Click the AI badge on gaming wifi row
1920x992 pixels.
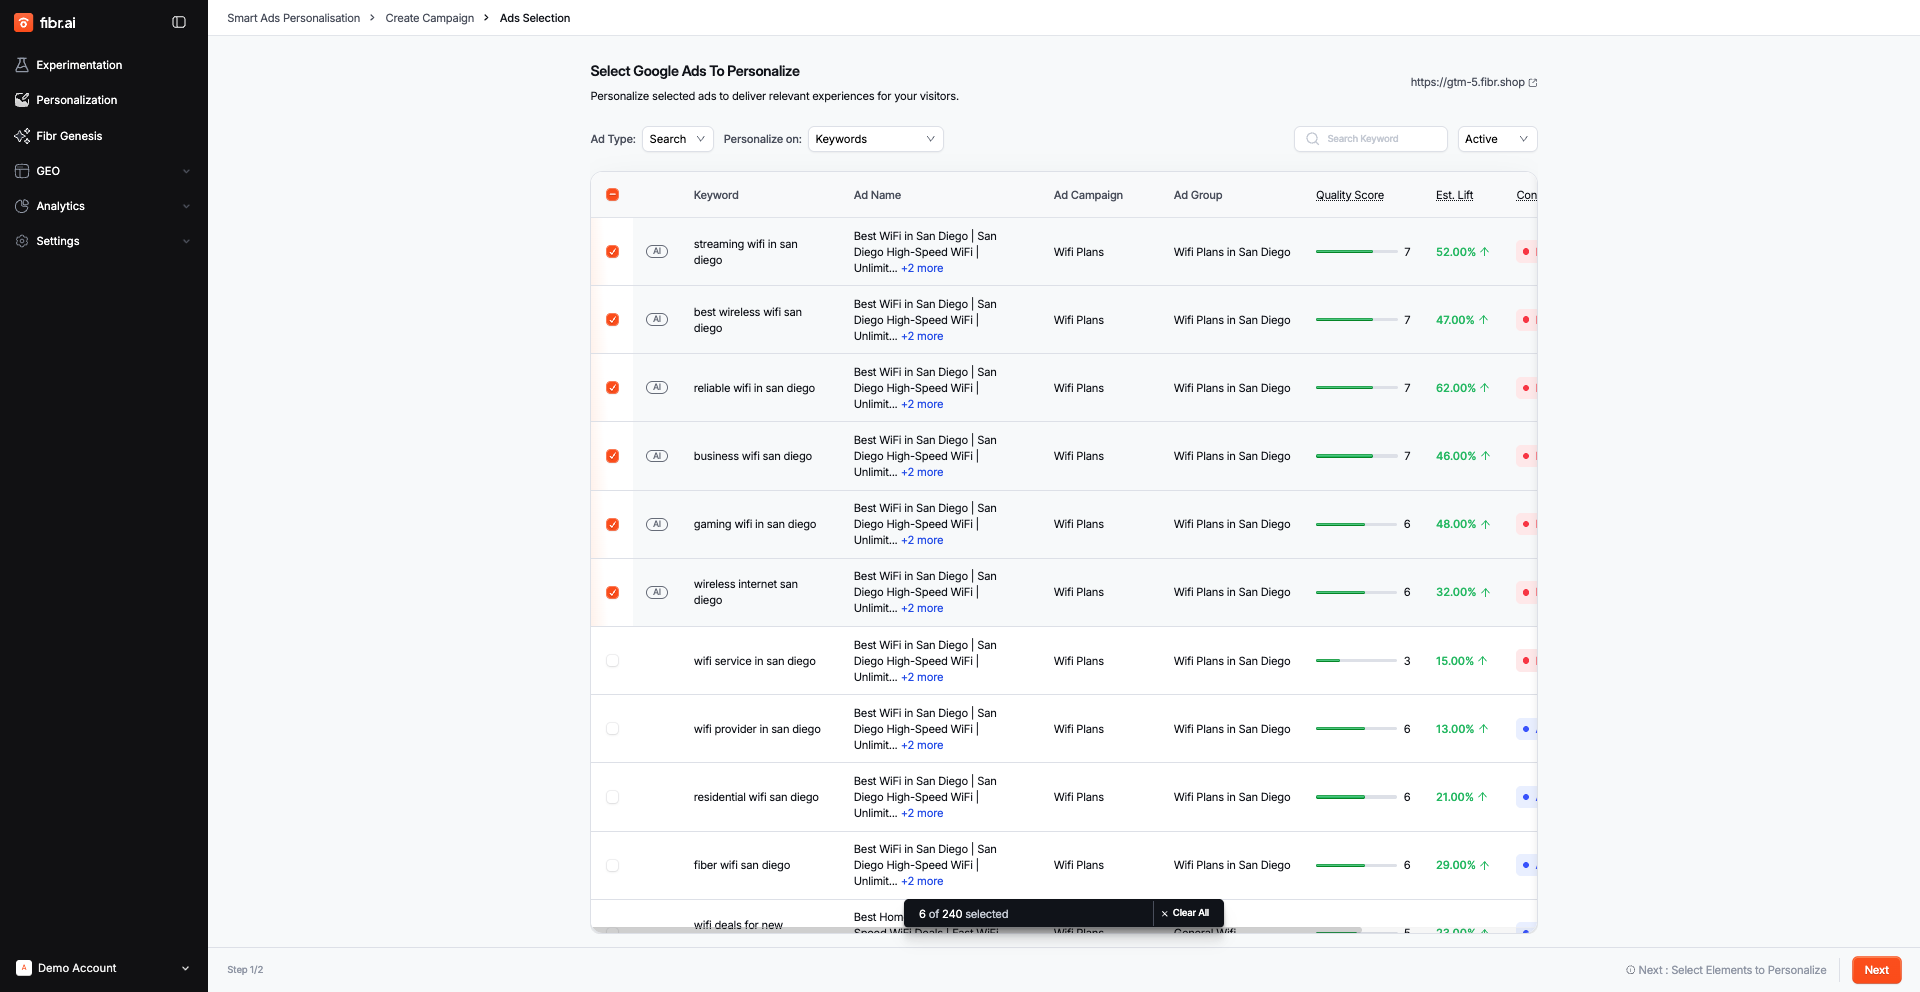pyautogui.click(x=657, y=524)
